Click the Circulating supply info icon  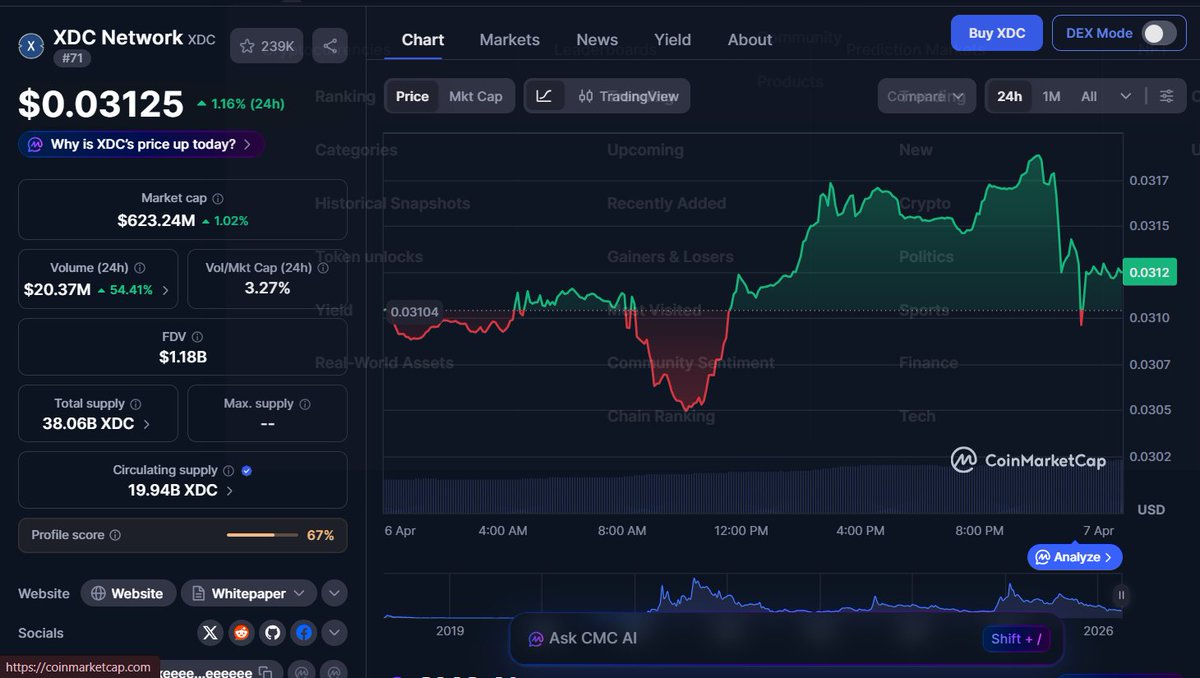click(x=228, y=470)
